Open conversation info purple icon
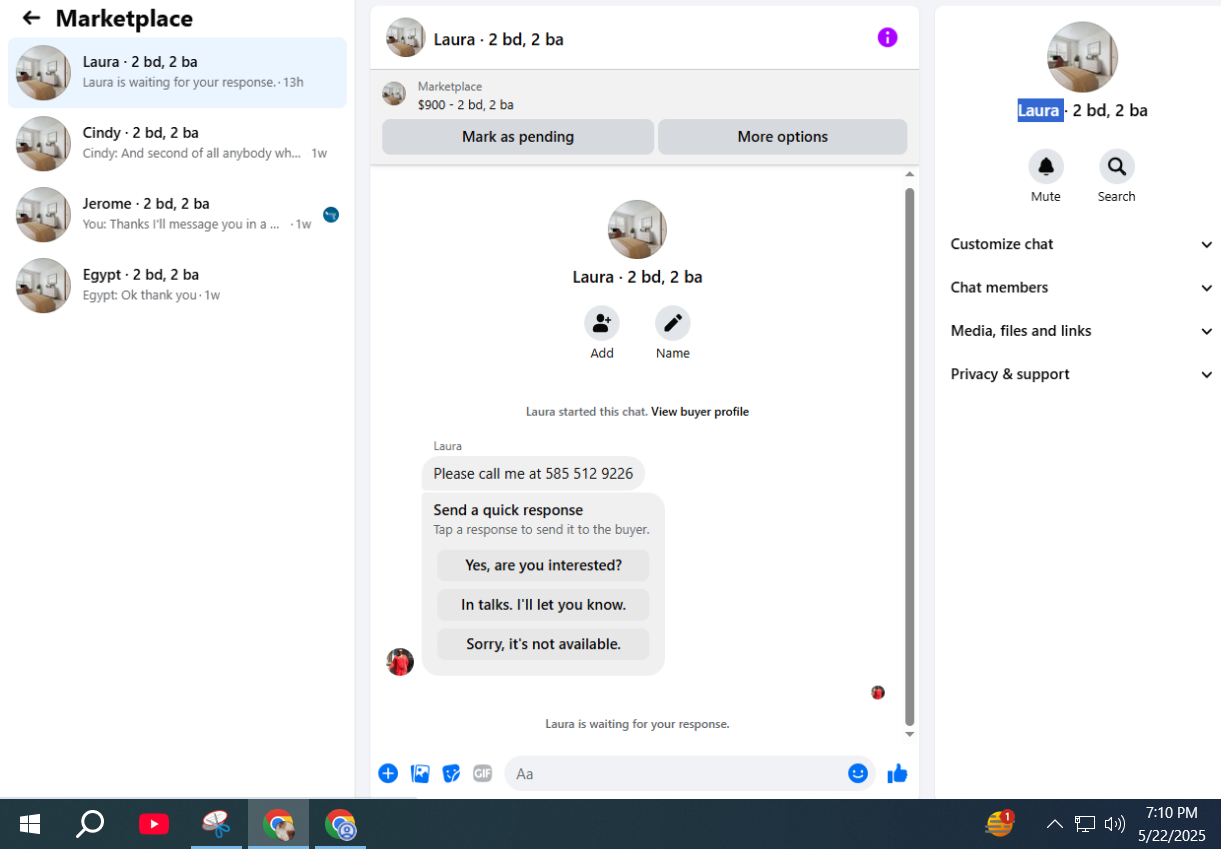Screen dimensions: 1221x849 [887, 38]
